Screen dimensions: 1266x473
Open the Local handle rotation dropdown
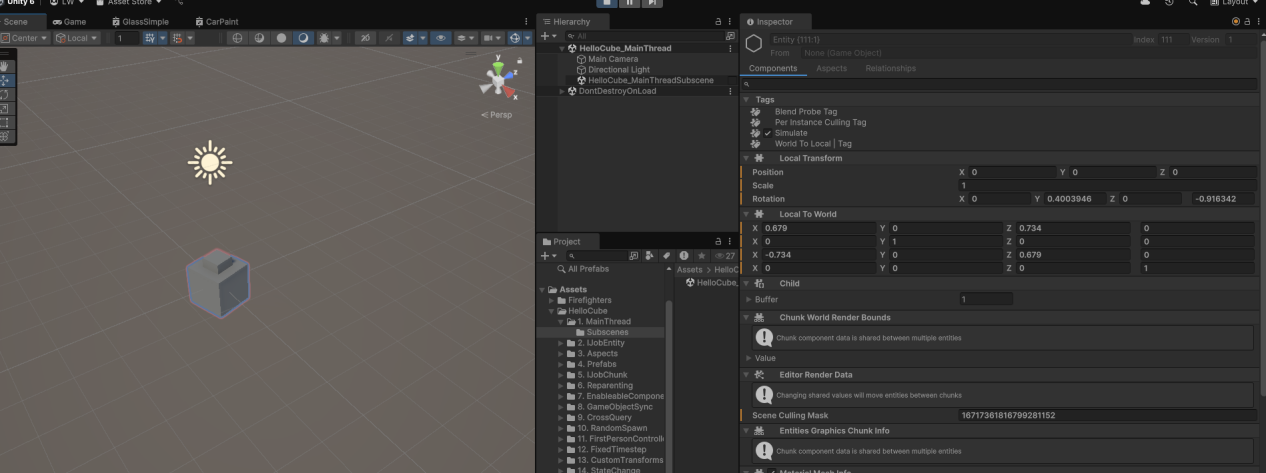pos(76,38)
